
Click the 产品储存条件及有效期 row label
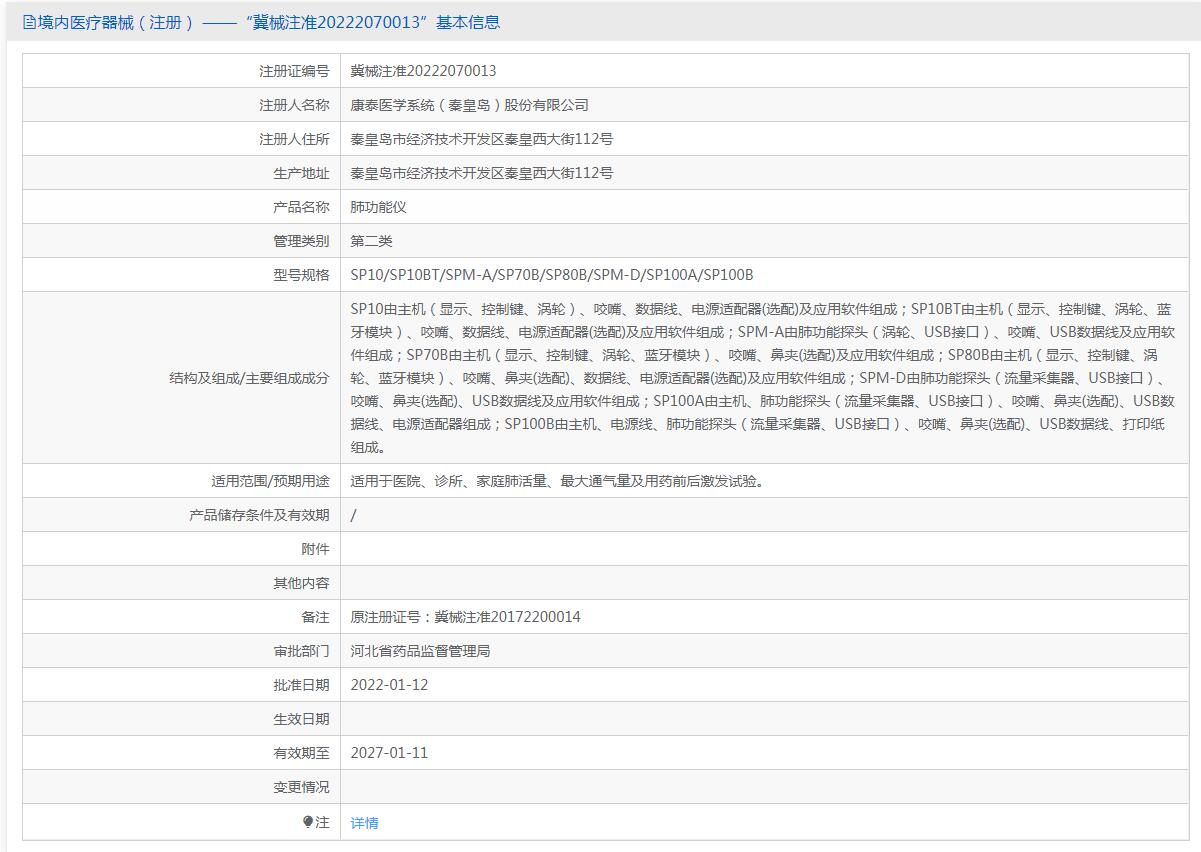259,515
